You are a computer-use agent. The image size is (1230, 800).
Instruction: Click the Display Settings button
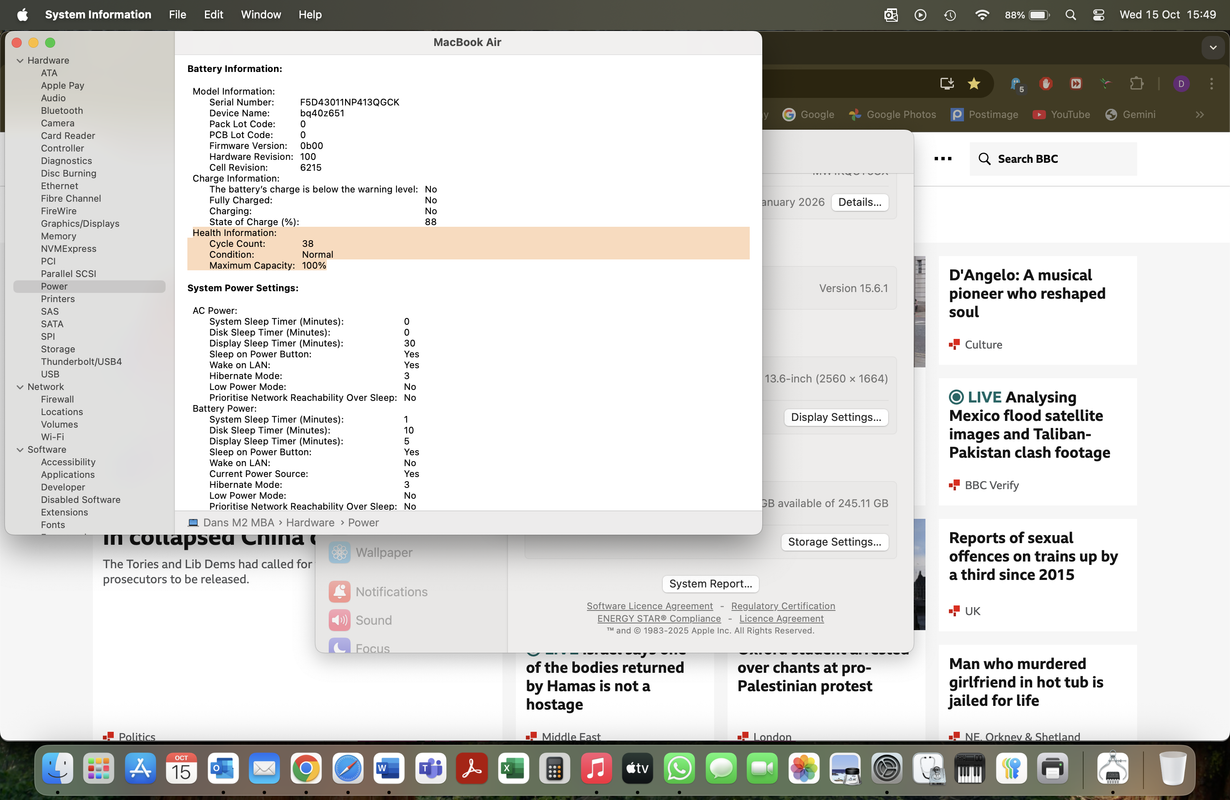(836, 417)
